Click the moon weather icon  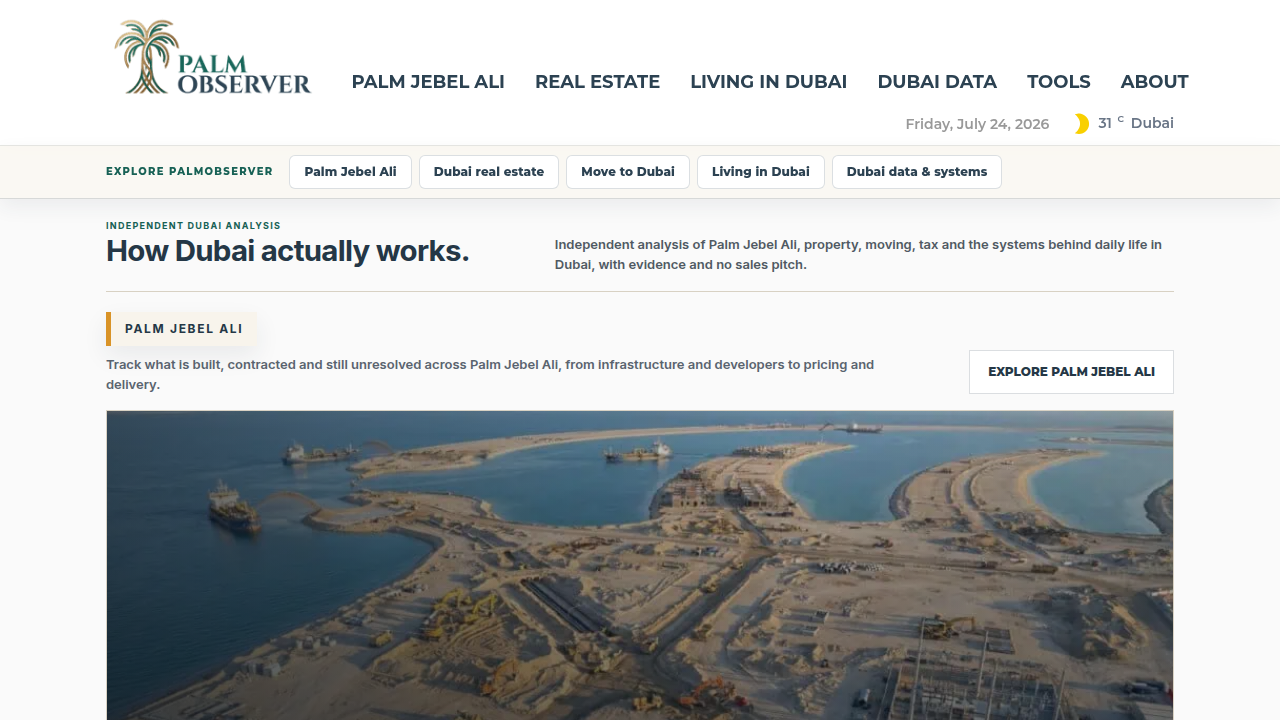1081,124
